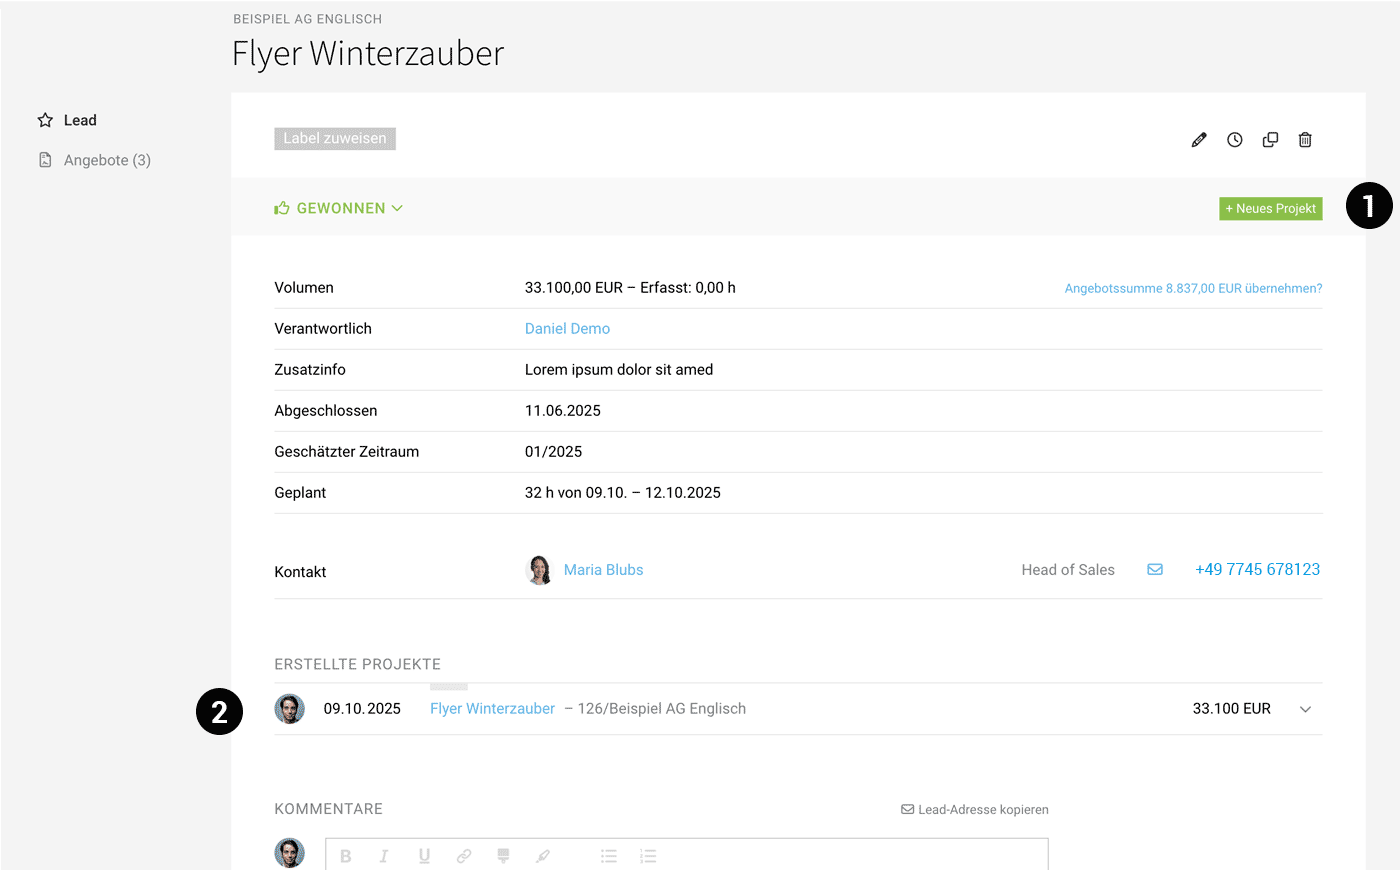Duplicate the lead using the copy icon
The width and height of the screenshot is (1400, 870).
[x=1270, y=139]
